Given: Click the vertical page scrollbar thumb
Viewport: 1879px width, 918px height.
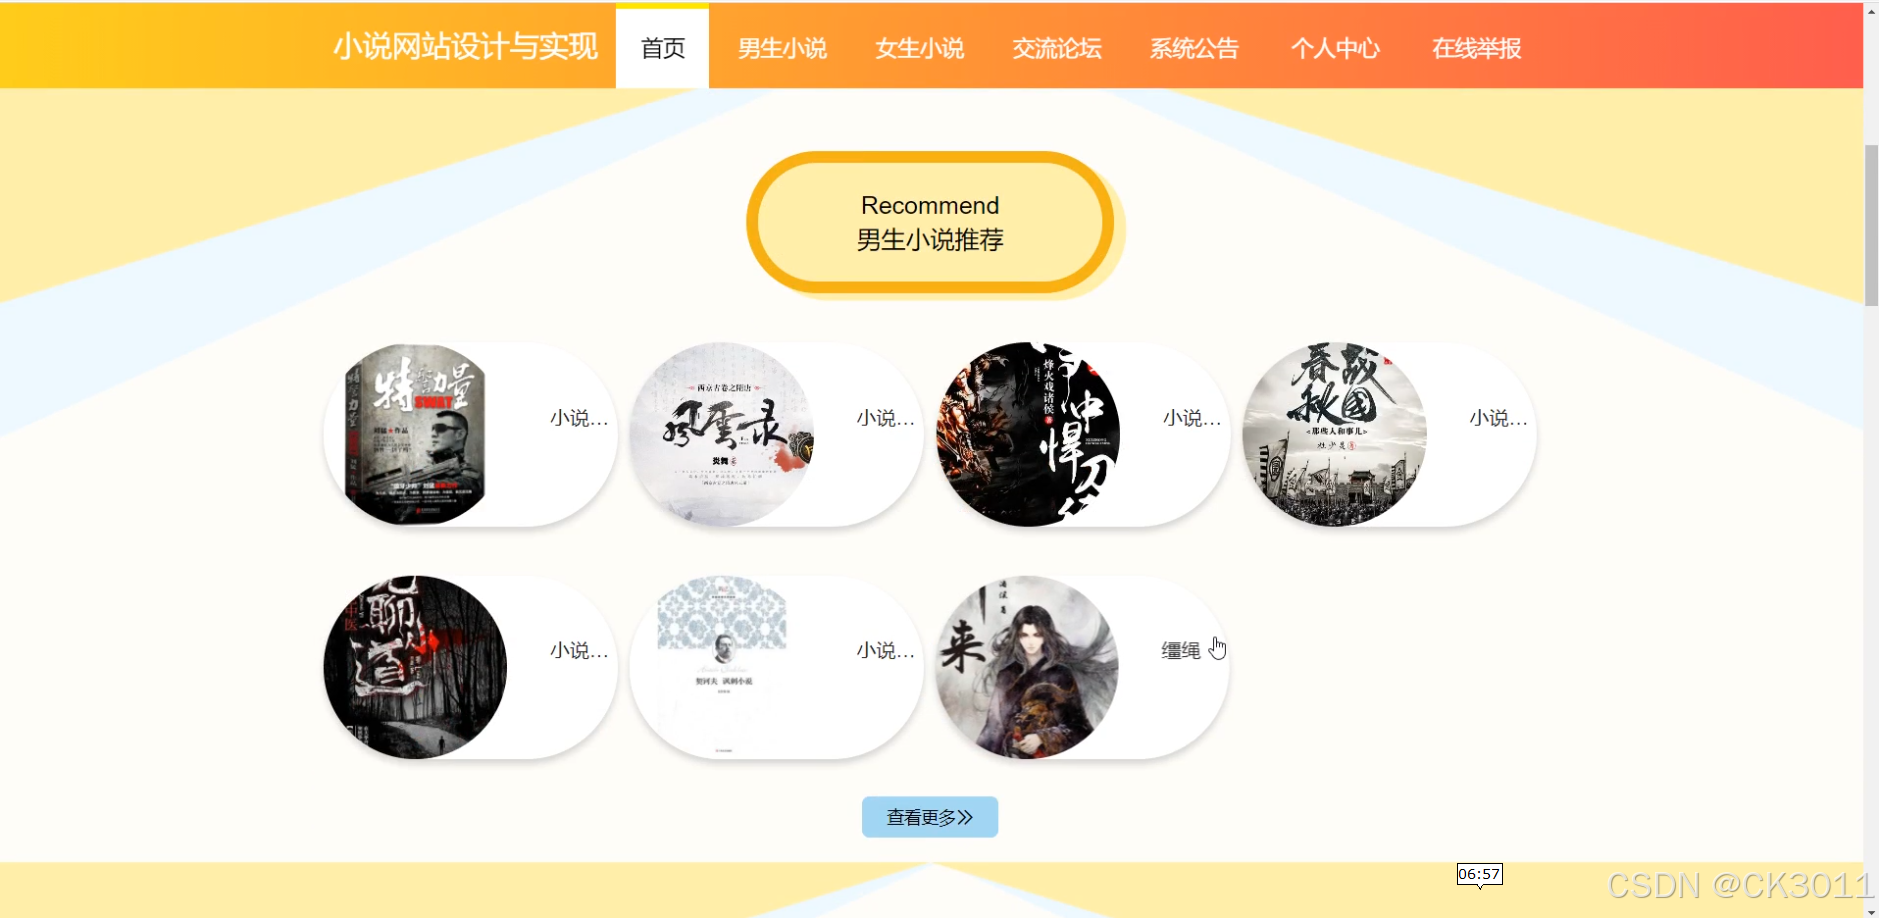Looking at the screenshot, I should (x=1871, y=225).
